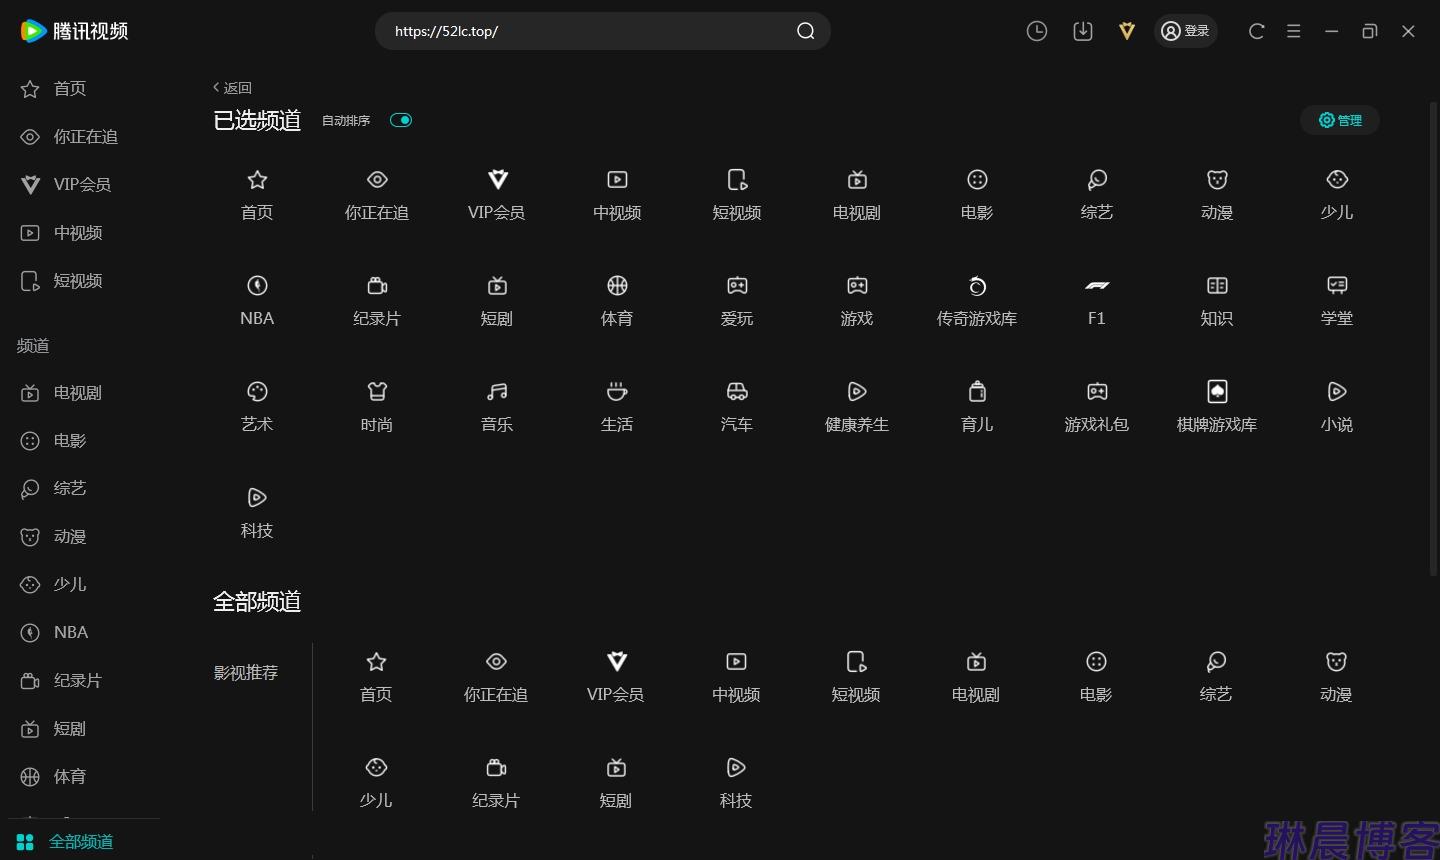Viewport: 1440px width, 860px height.
Task: Click 登录 login button
Action: 1186,31
